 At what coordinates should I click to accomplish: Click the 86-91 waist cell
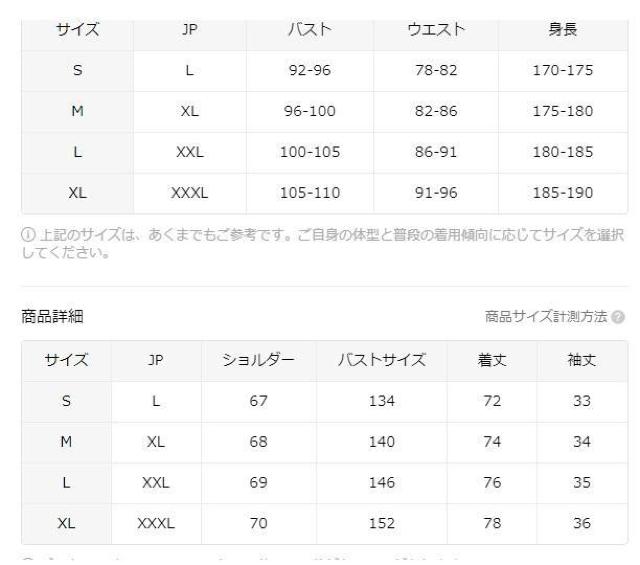pos(433,153)
